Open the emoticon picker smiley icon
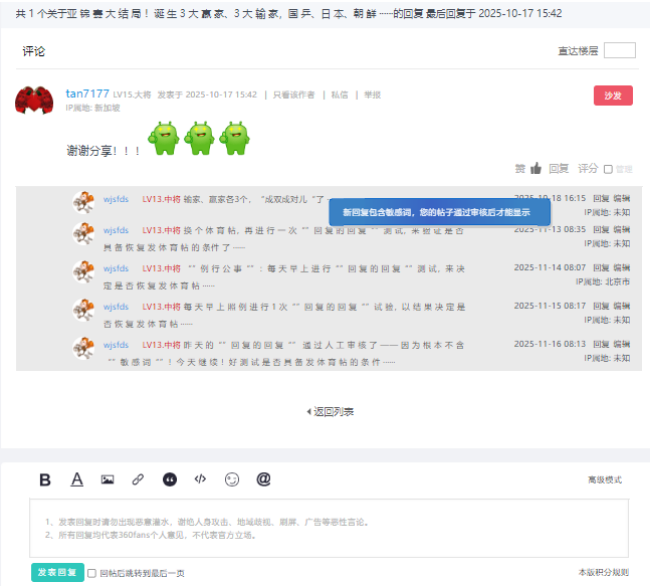652x588 pixels. click(x=232, y=479)
